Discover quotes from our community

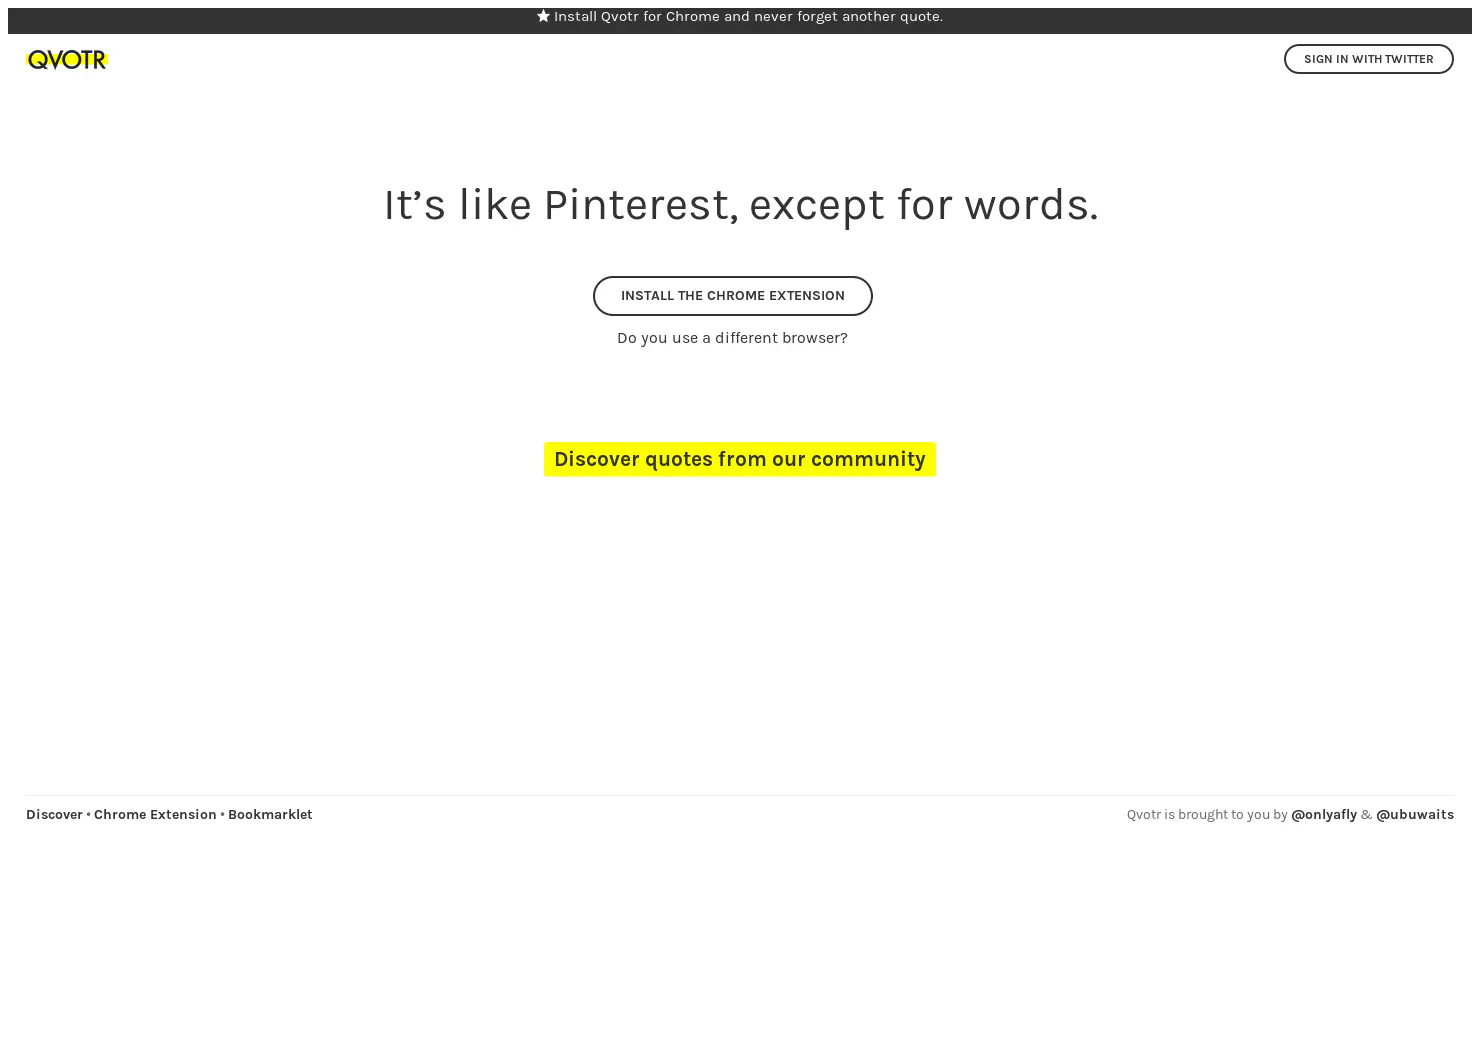pos(740,459)
